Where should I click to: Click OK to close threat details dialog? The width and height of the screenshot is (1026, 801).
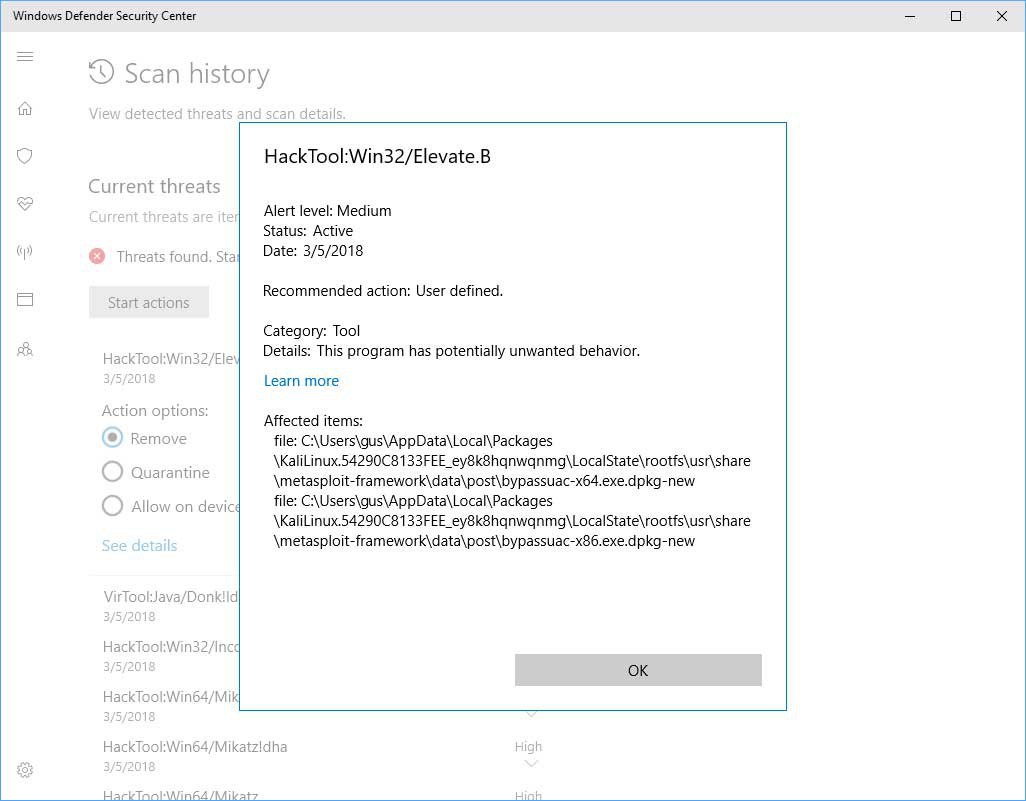click(x=638, y=670)
